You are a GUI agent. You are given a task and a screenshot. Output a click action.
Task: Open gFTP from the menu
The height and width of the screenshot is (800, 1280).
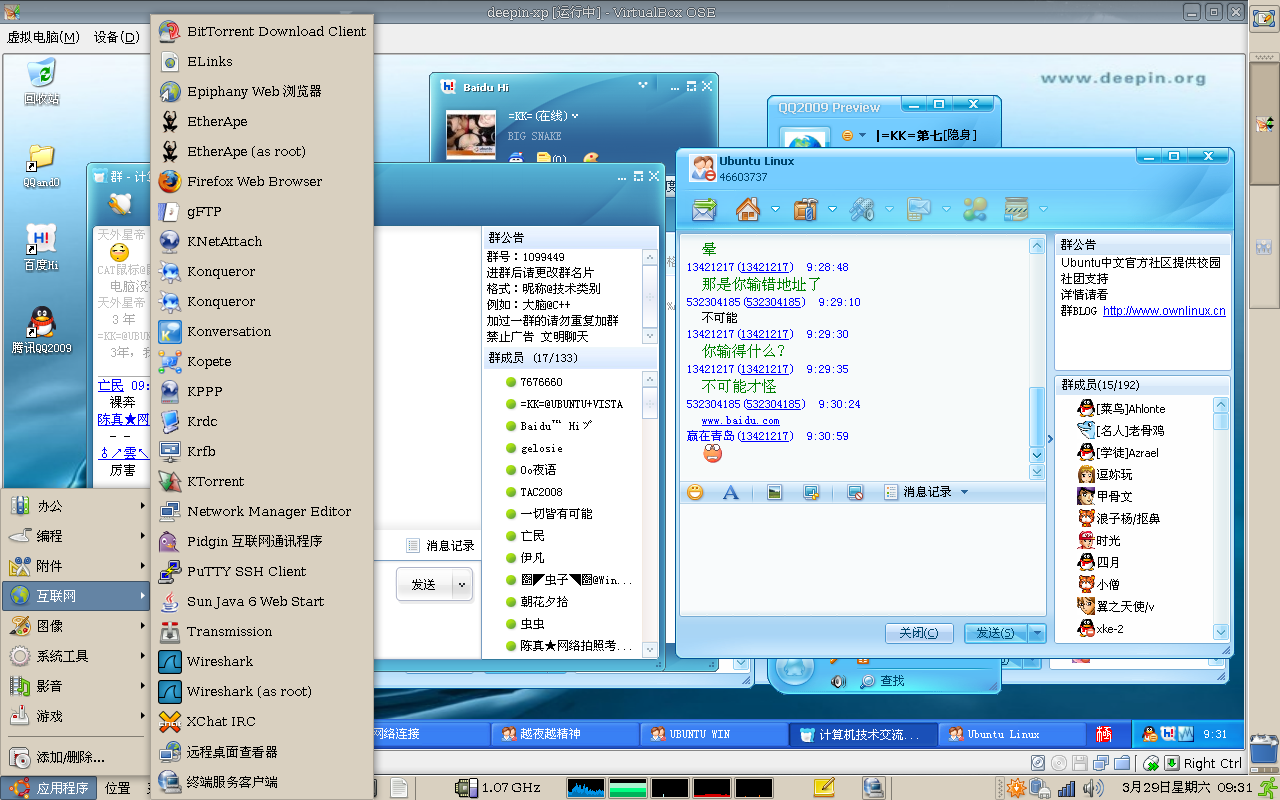(262, 211)
